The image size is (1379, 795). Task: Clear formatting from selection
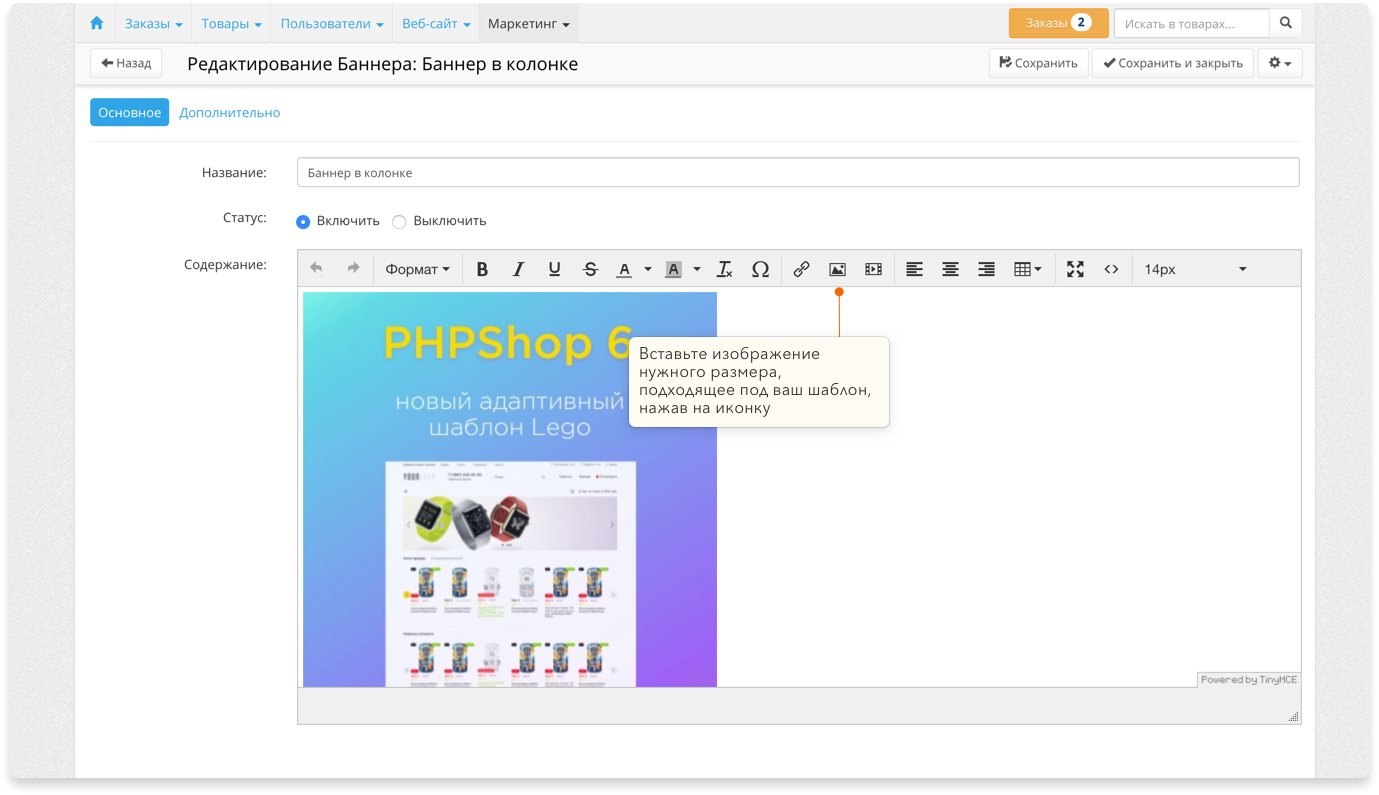(x=725, y=269)
